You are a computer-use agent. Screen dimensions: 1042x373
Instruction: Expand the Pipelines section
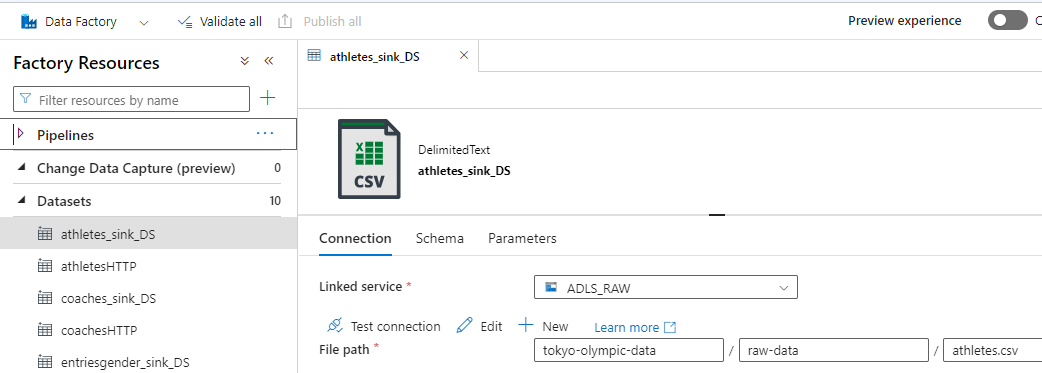pos(20,134)
